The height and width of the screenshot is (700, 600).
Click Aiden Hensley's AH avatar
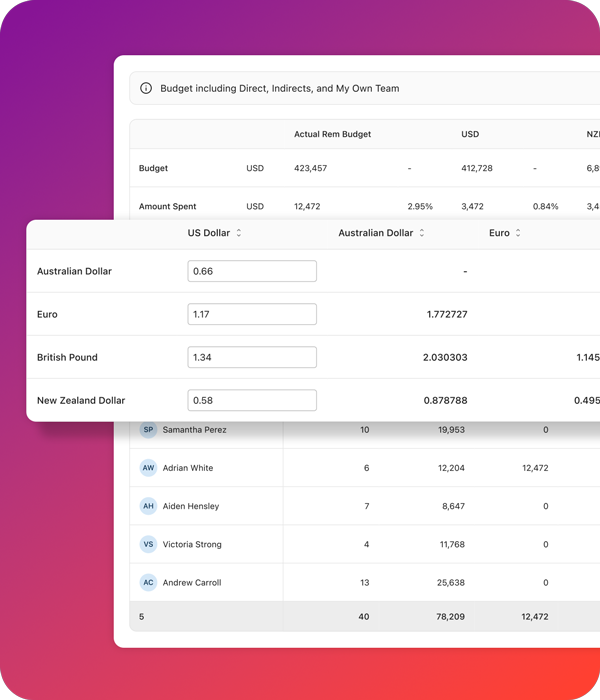pyautogui.click(x=148, y=506)
